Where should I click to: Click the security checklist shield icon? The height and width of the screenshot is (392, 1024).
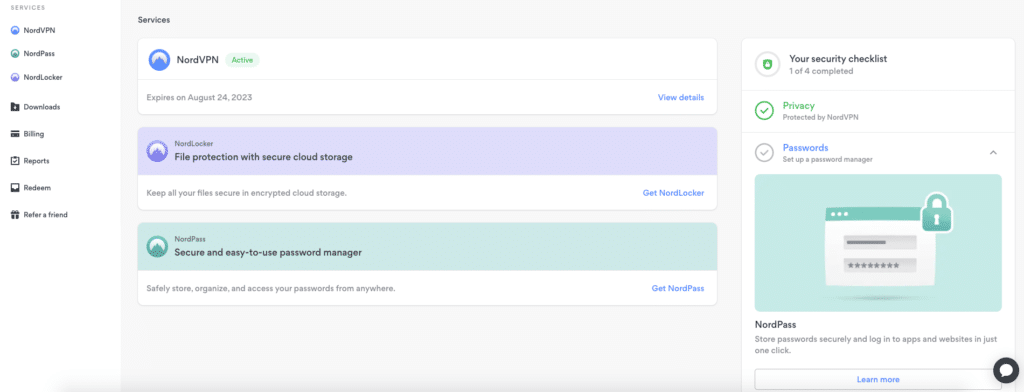coord(767,64)
